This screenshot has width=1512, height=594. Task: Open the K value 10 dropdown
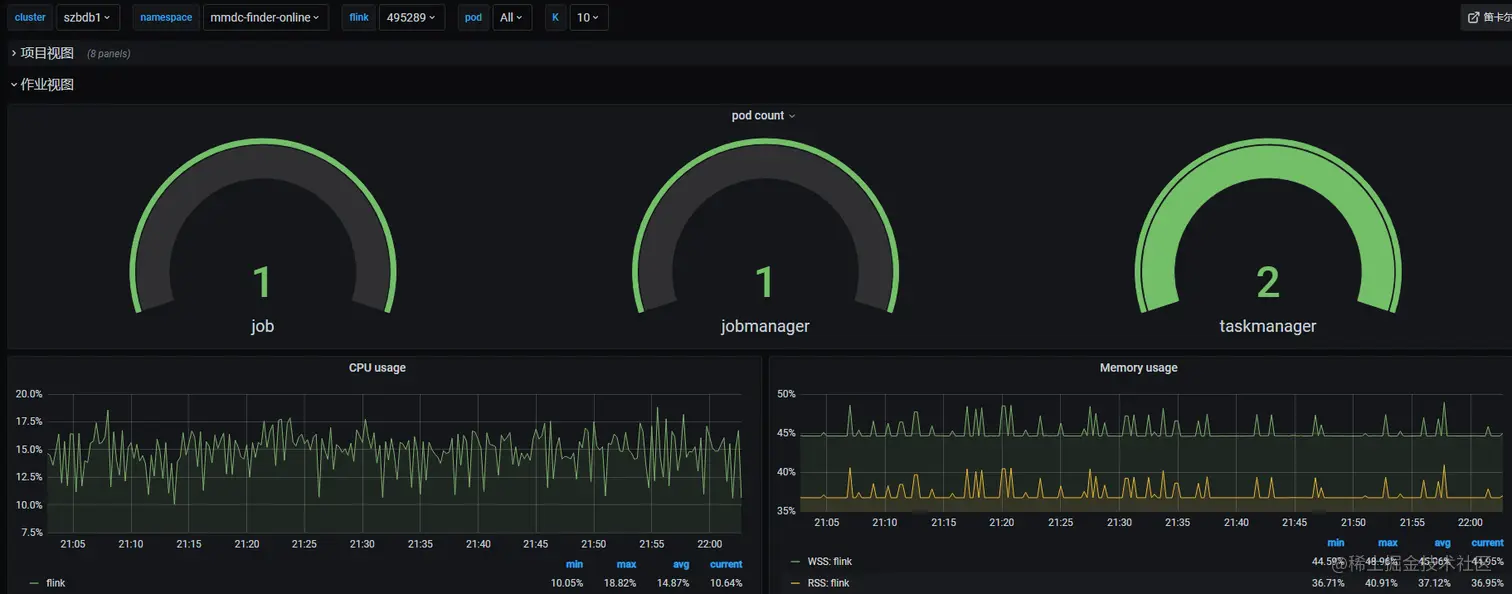click(x=588, y=17)
